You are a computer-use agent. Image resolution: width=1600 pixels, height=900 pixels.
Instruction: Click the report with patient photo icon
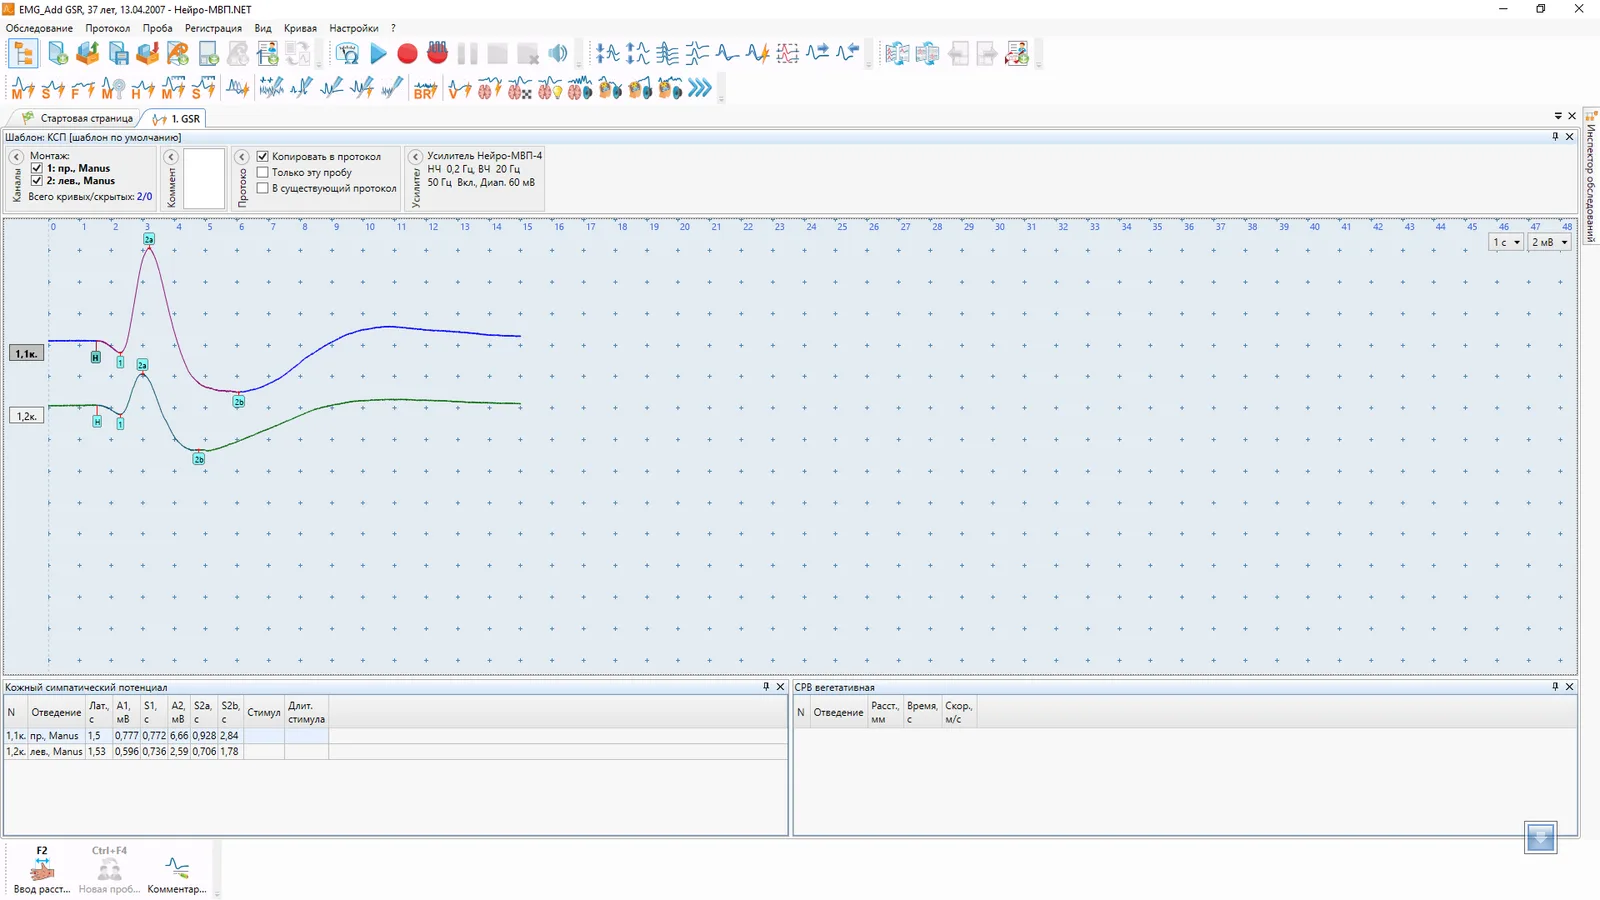[x=1017, y=54]
